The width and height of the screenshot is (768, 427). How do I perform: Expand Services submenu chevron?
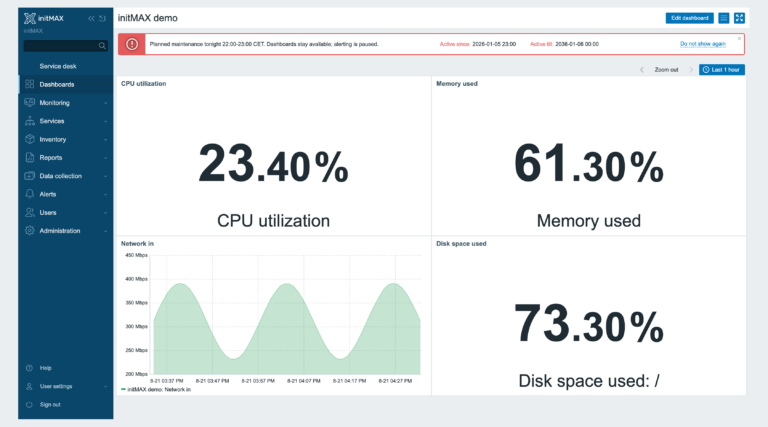(105, 121)
